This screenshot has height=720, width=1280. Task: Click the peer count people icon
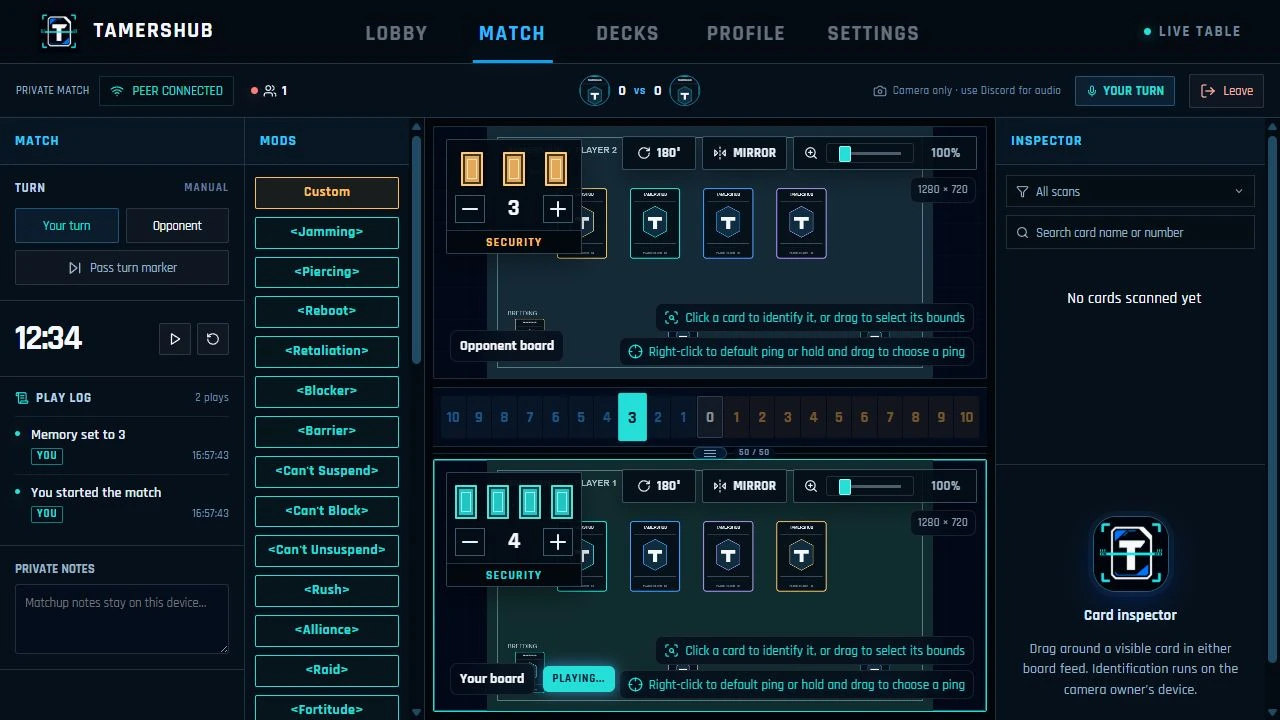(270, 91)
